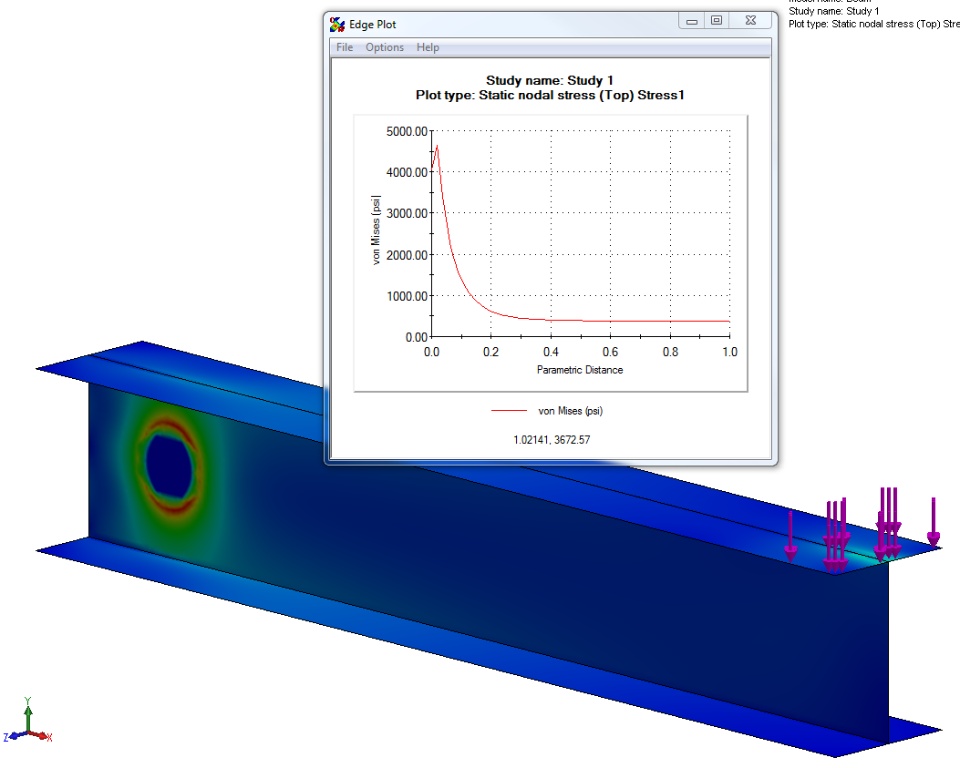This screenshot has width=960, height=768.
Task: Minimize the Edge Plot window
Action: [692, 21]
